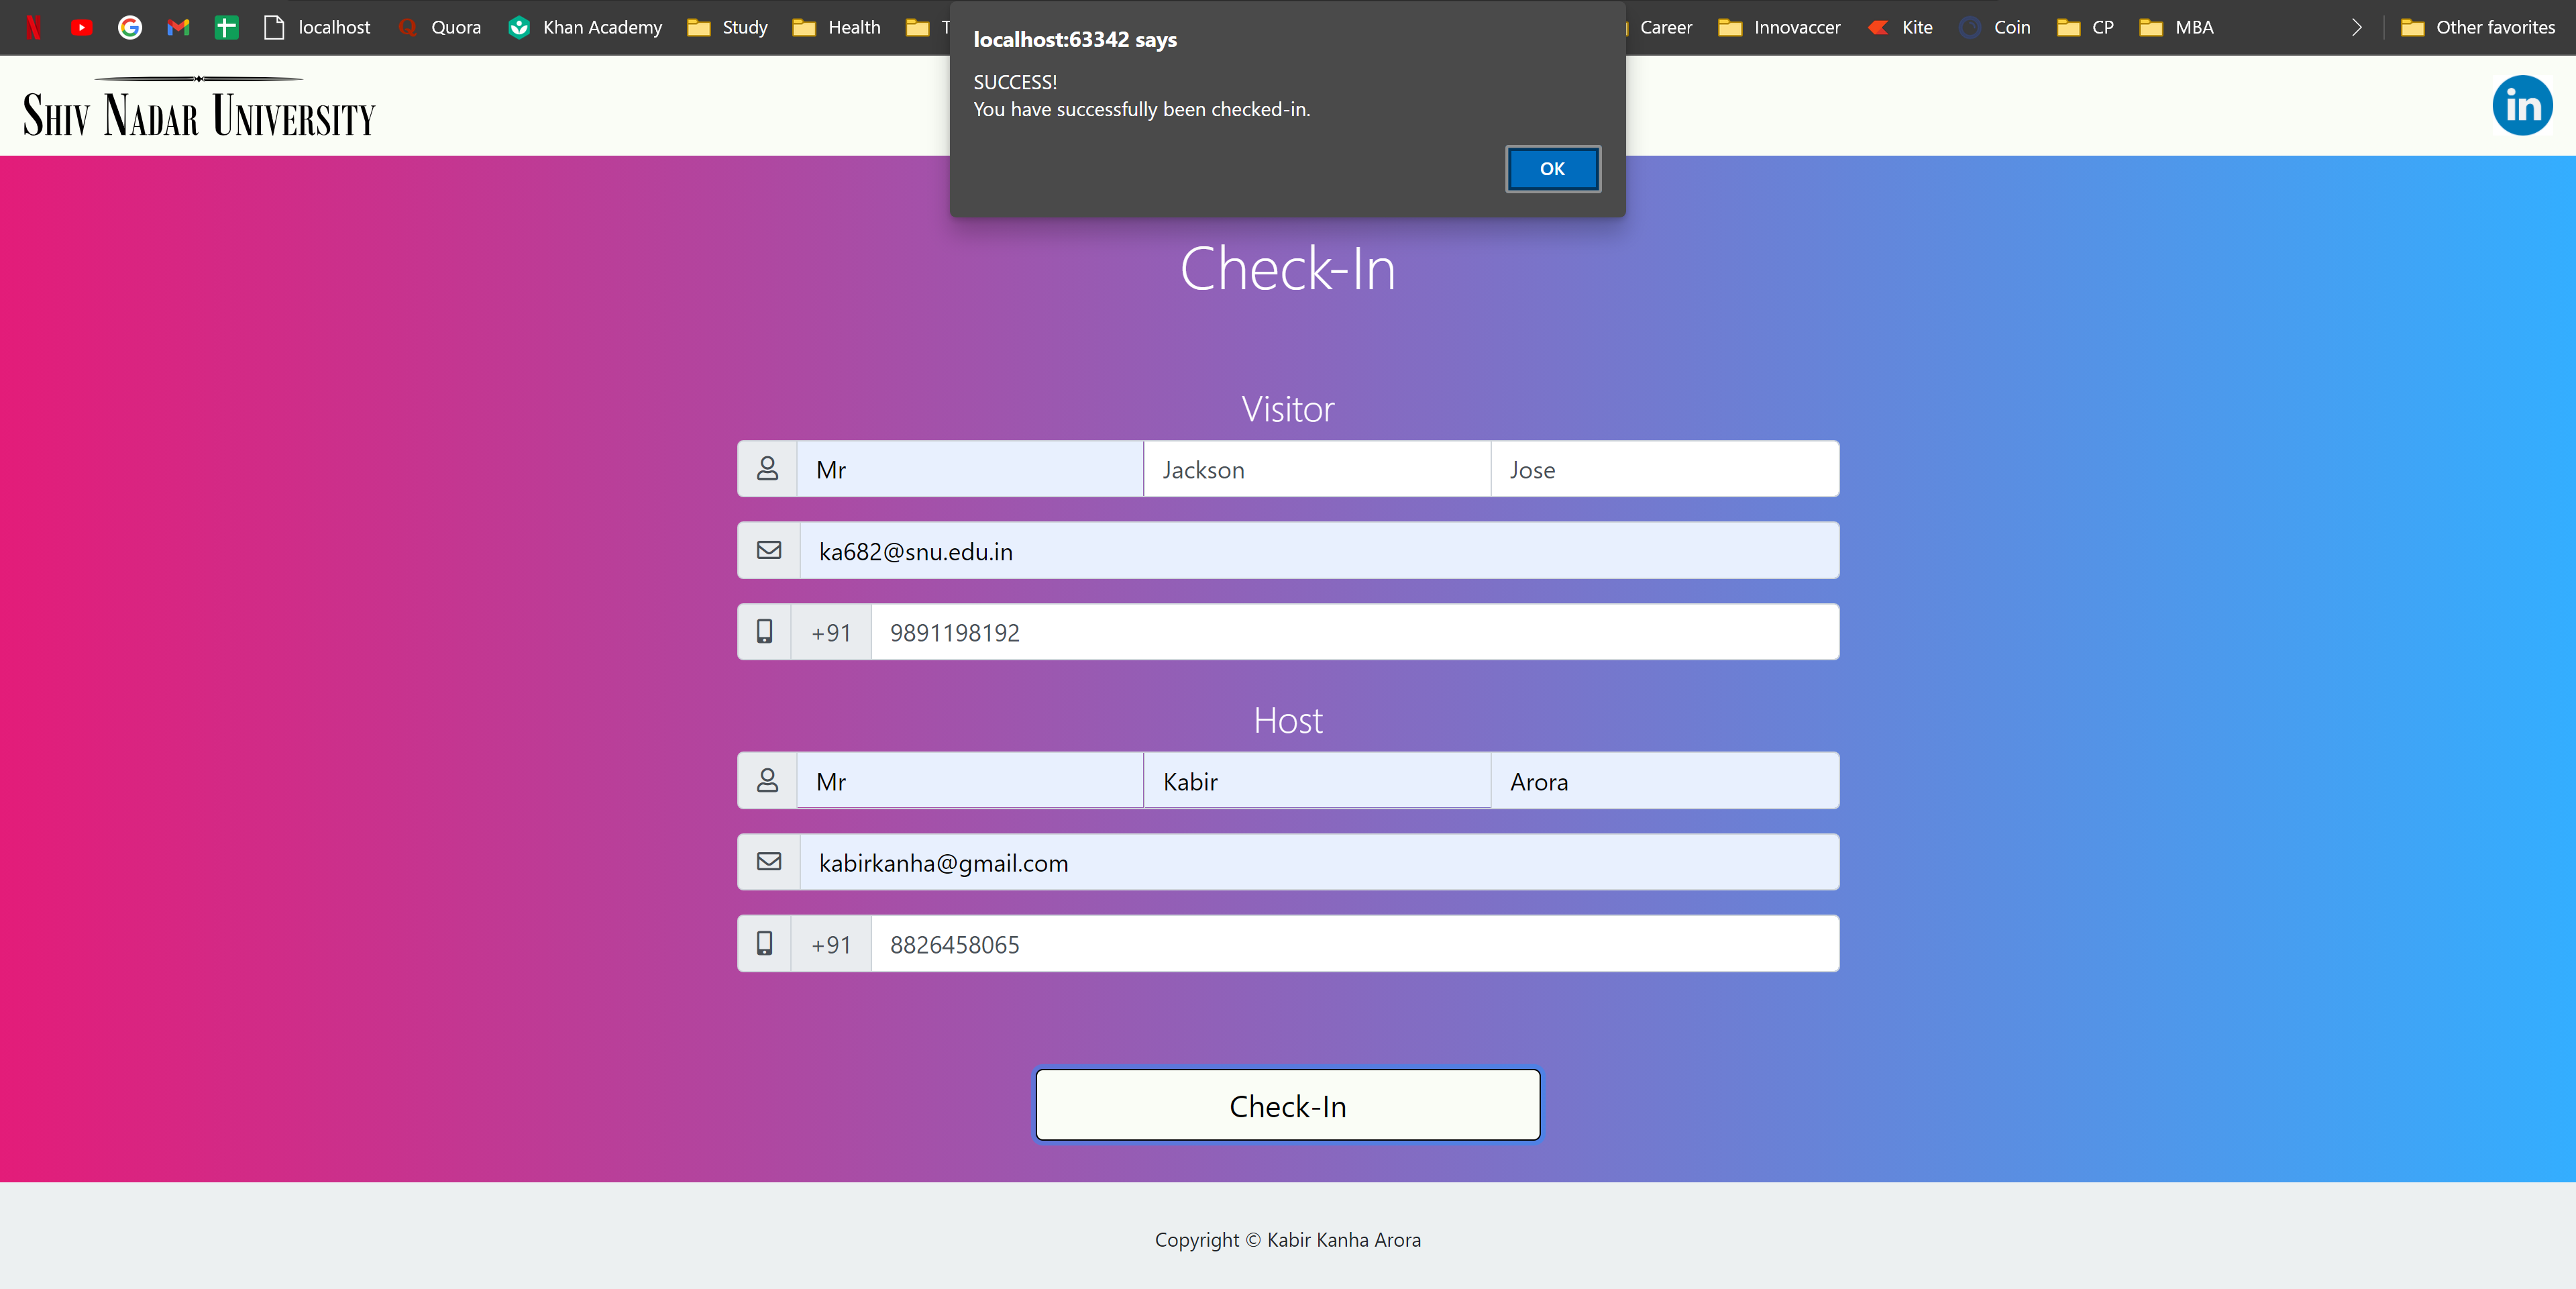Open the Study bookmarks folder

point(728,27)
